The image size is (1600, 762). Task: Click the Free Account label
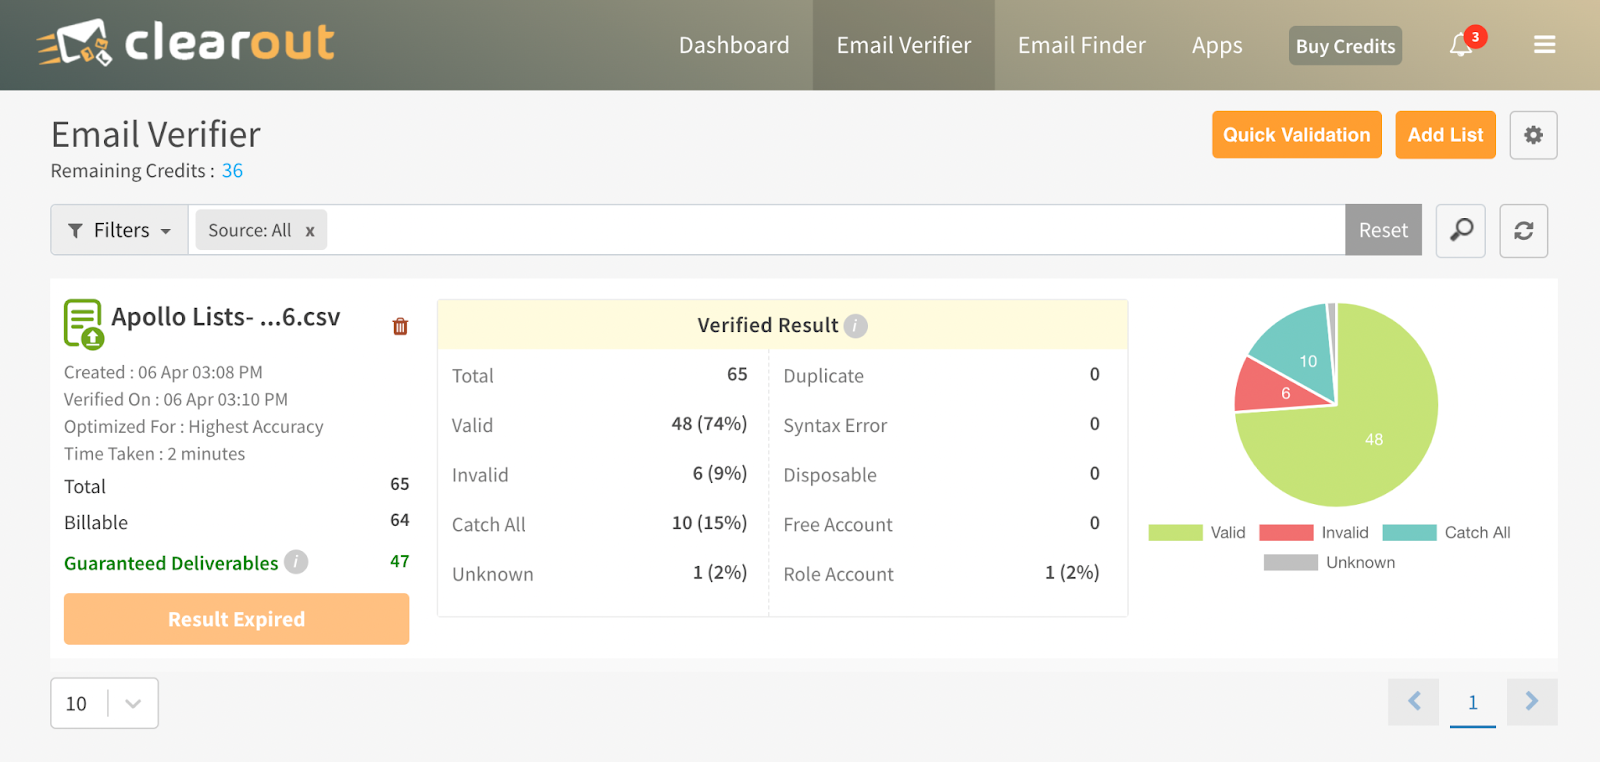click(x=838, y=525)
